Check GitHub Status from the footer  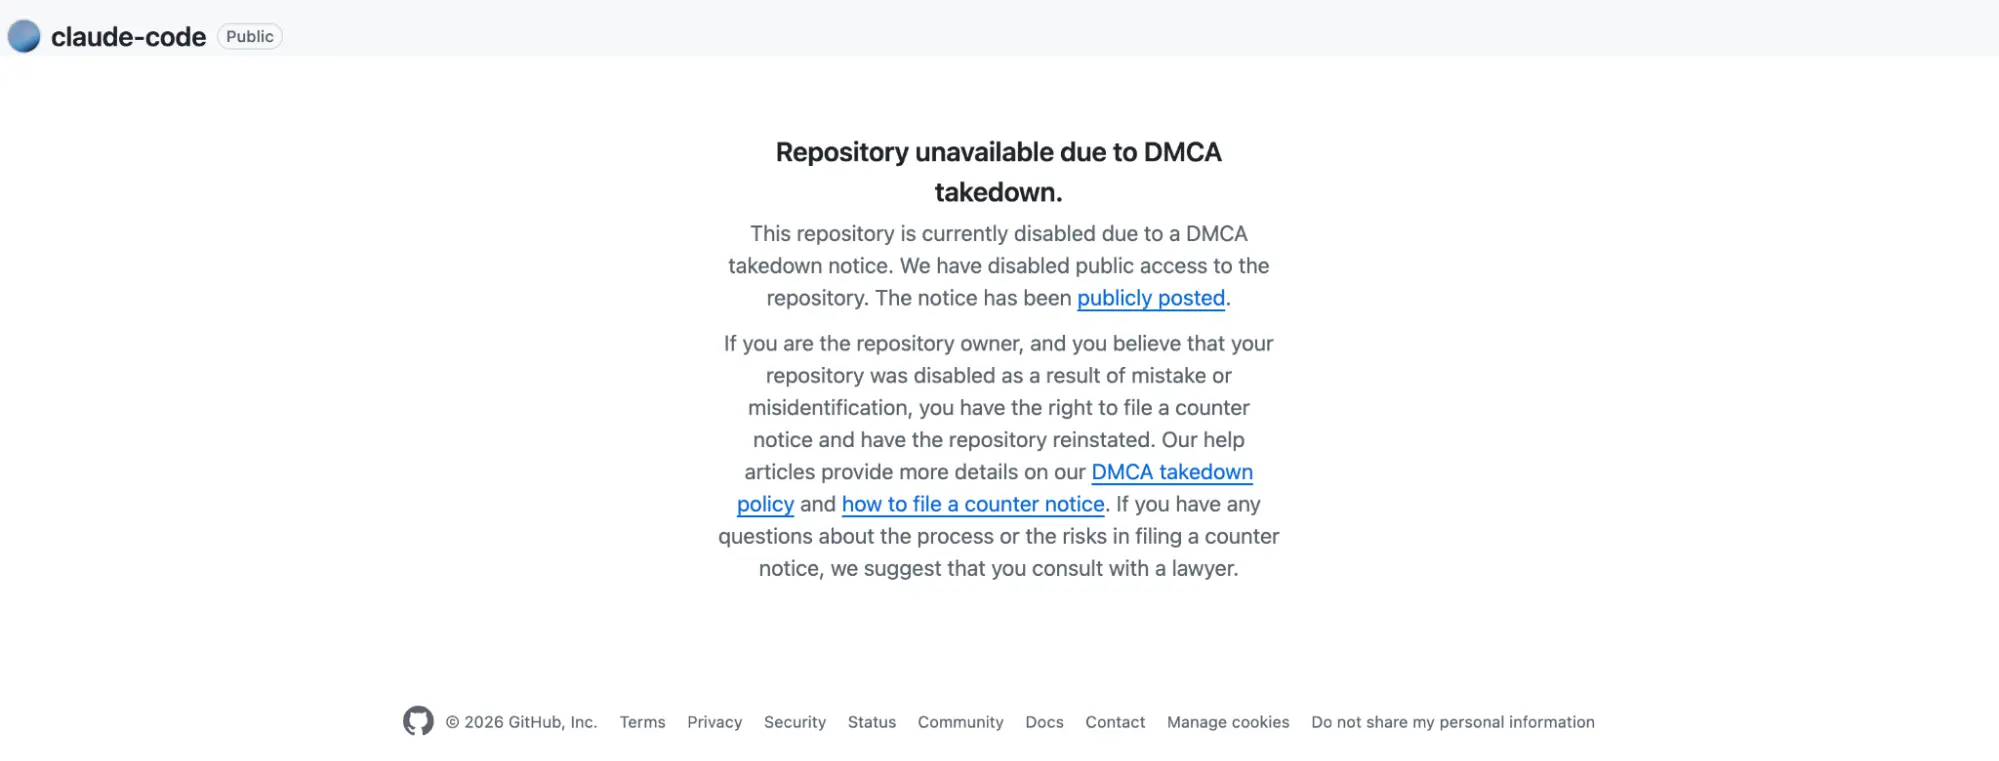pyautogui.click(x=872, y=722)
